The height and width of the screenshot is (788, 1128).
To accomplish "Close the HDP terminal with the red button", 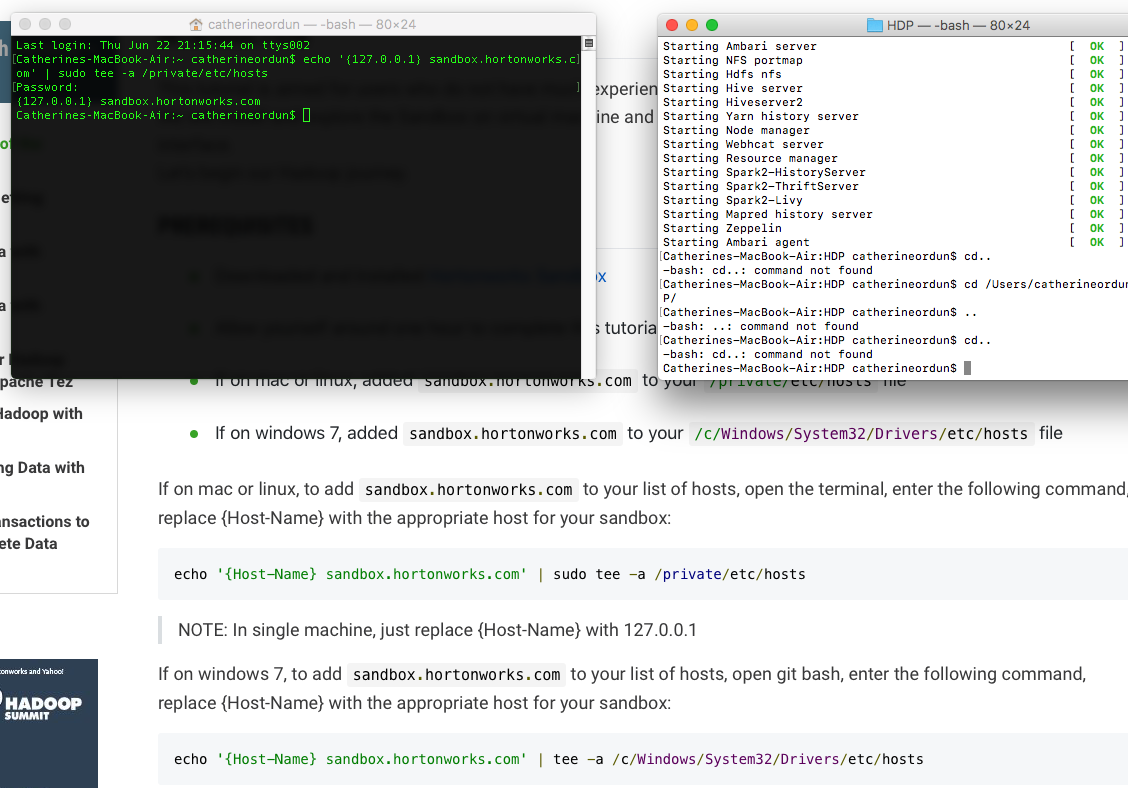I will click(672, 25).
